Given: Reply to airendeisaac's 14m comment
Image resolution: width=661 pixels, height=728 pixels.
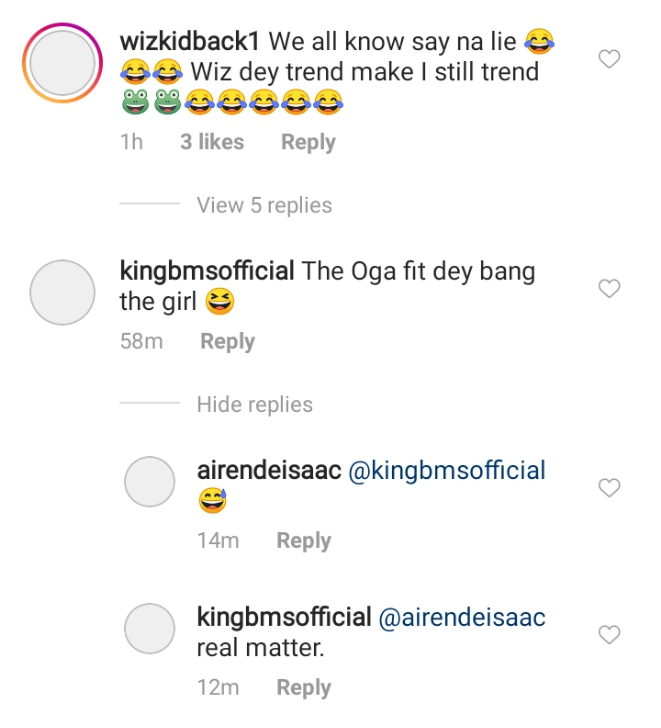Looking at the screenshot, I should pos(303,540).
